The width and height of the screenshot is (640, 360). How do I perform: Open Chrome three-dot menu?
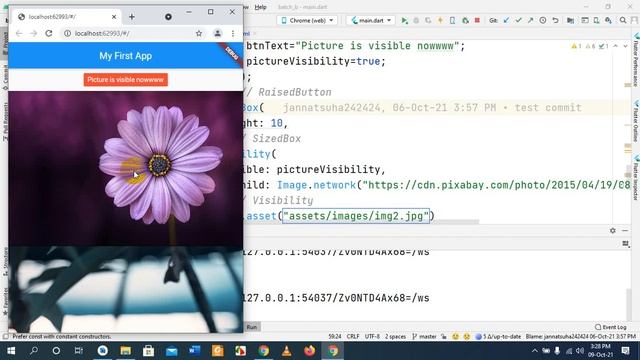click(x=233, y=33)
